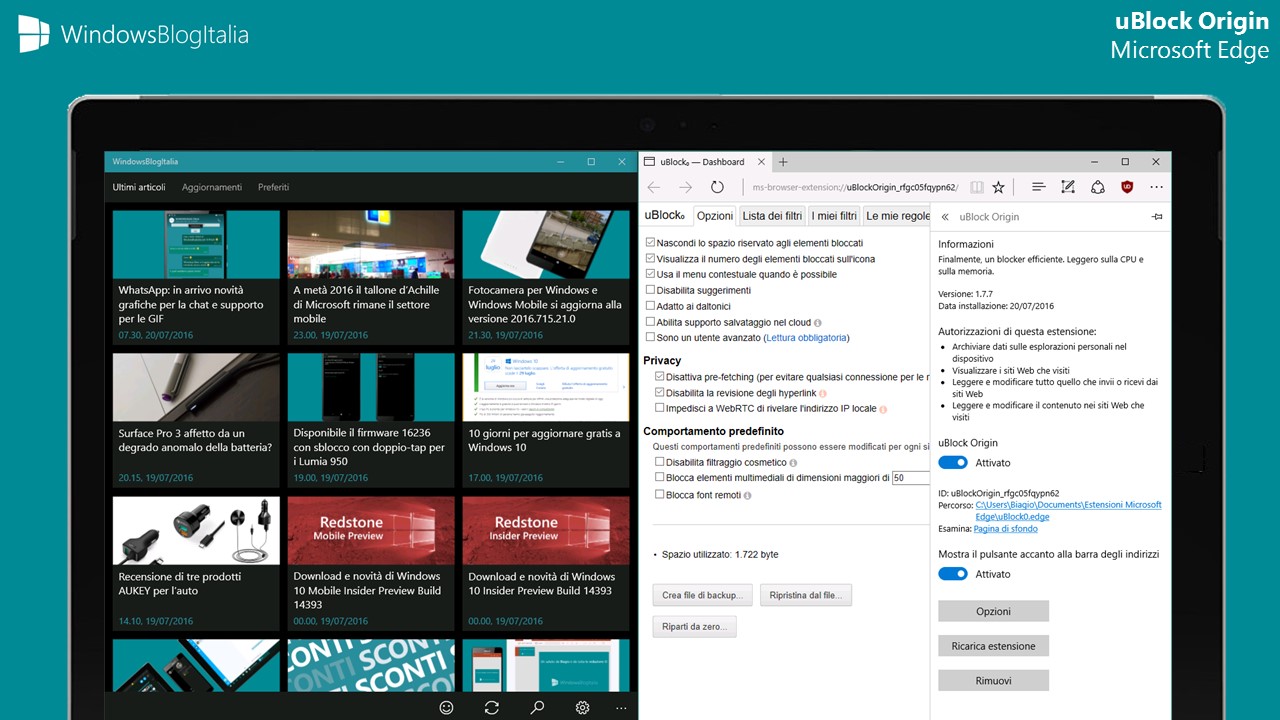Check Disabilita filtraggio cosmetico

(x=660, y=462)
